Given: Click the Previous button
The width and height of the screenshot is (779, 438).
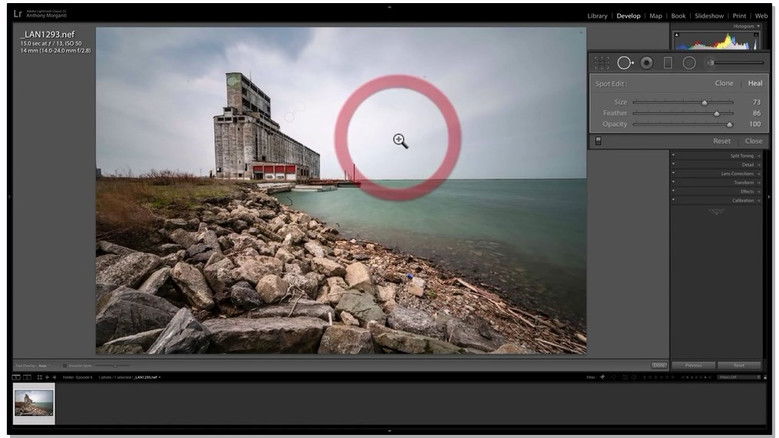Looking at the screenshot, I should (x=693, y=365).
